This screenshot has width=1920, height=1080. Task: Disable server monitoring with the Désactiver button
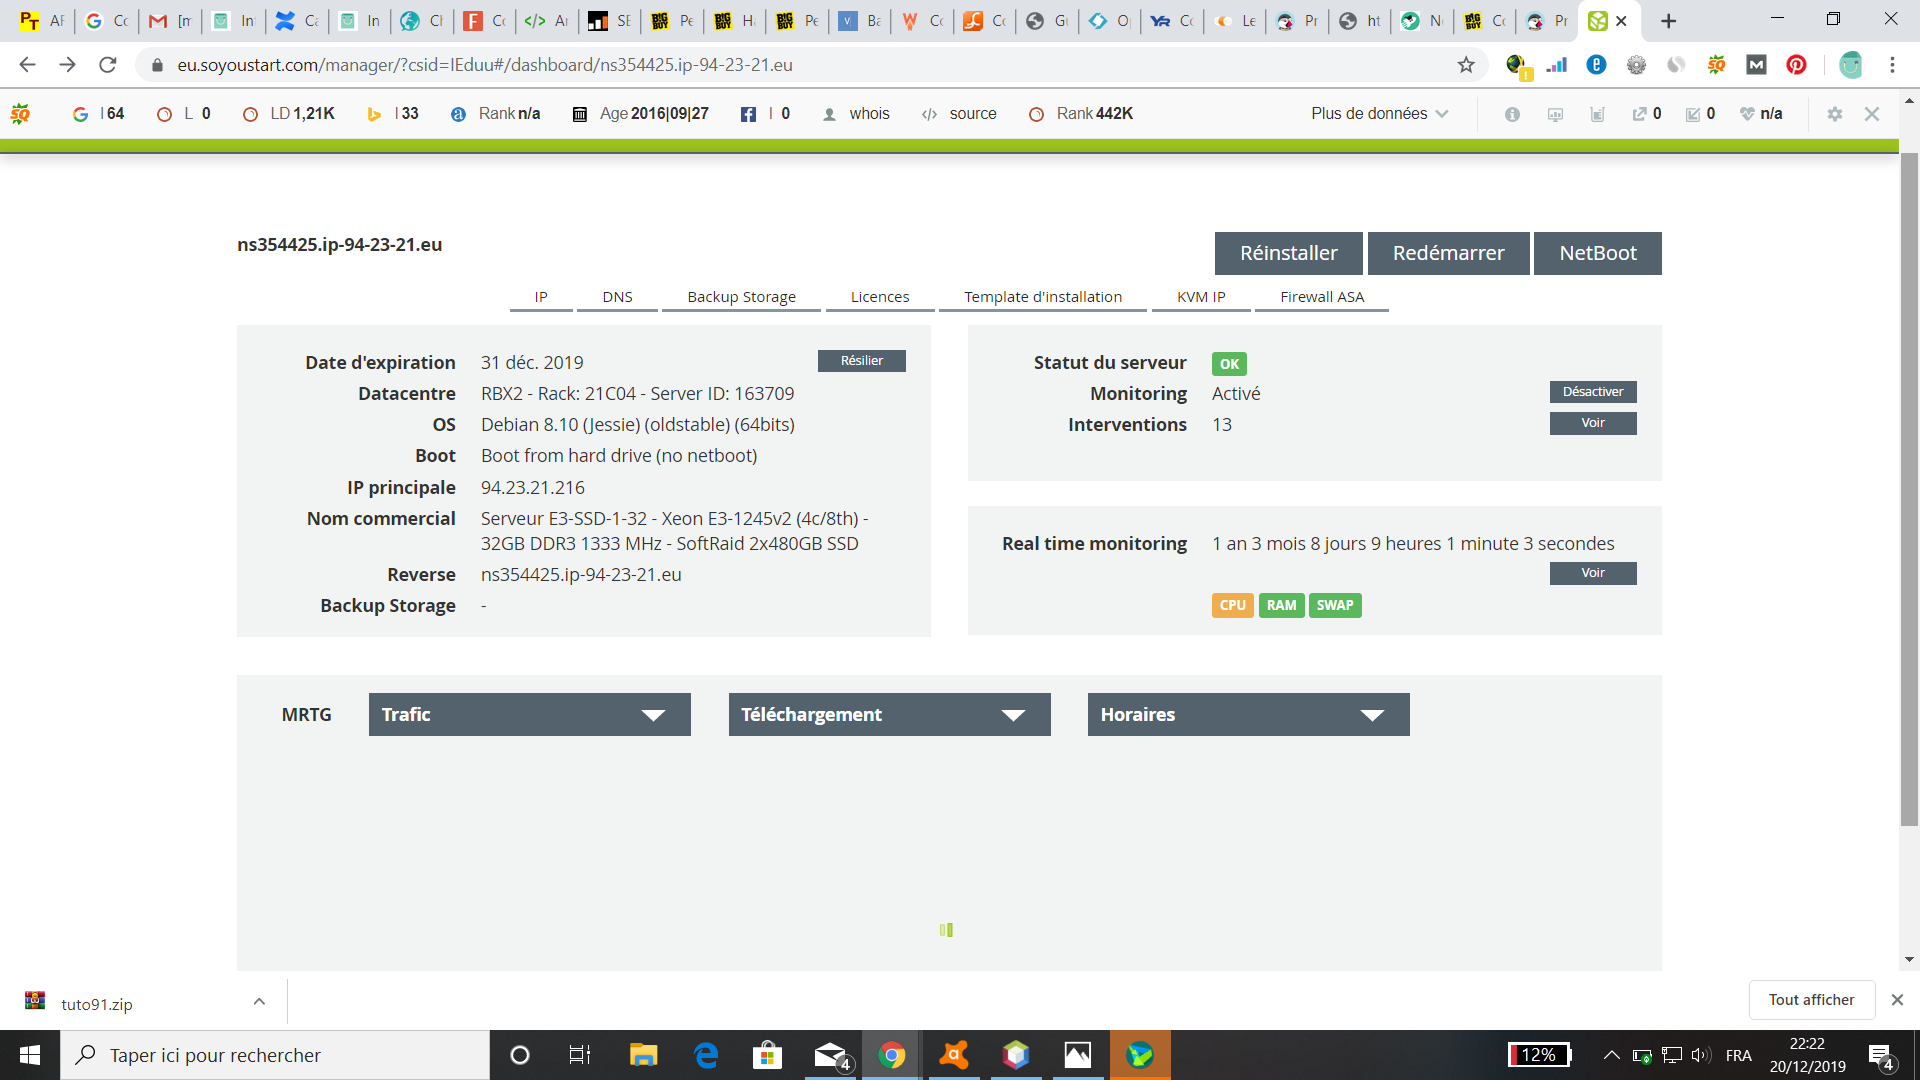1592,392
